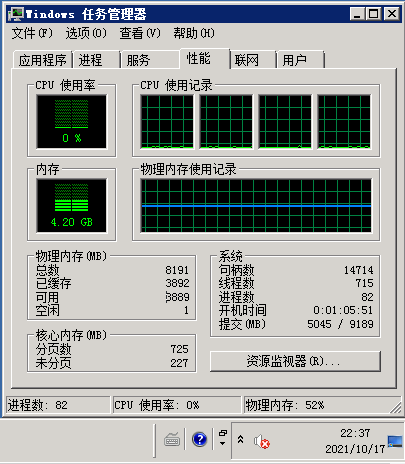Open the blue help question mark icon
The width and height of the screenshot is (405, 464).
pyautogui.click(x=199, y=439)
